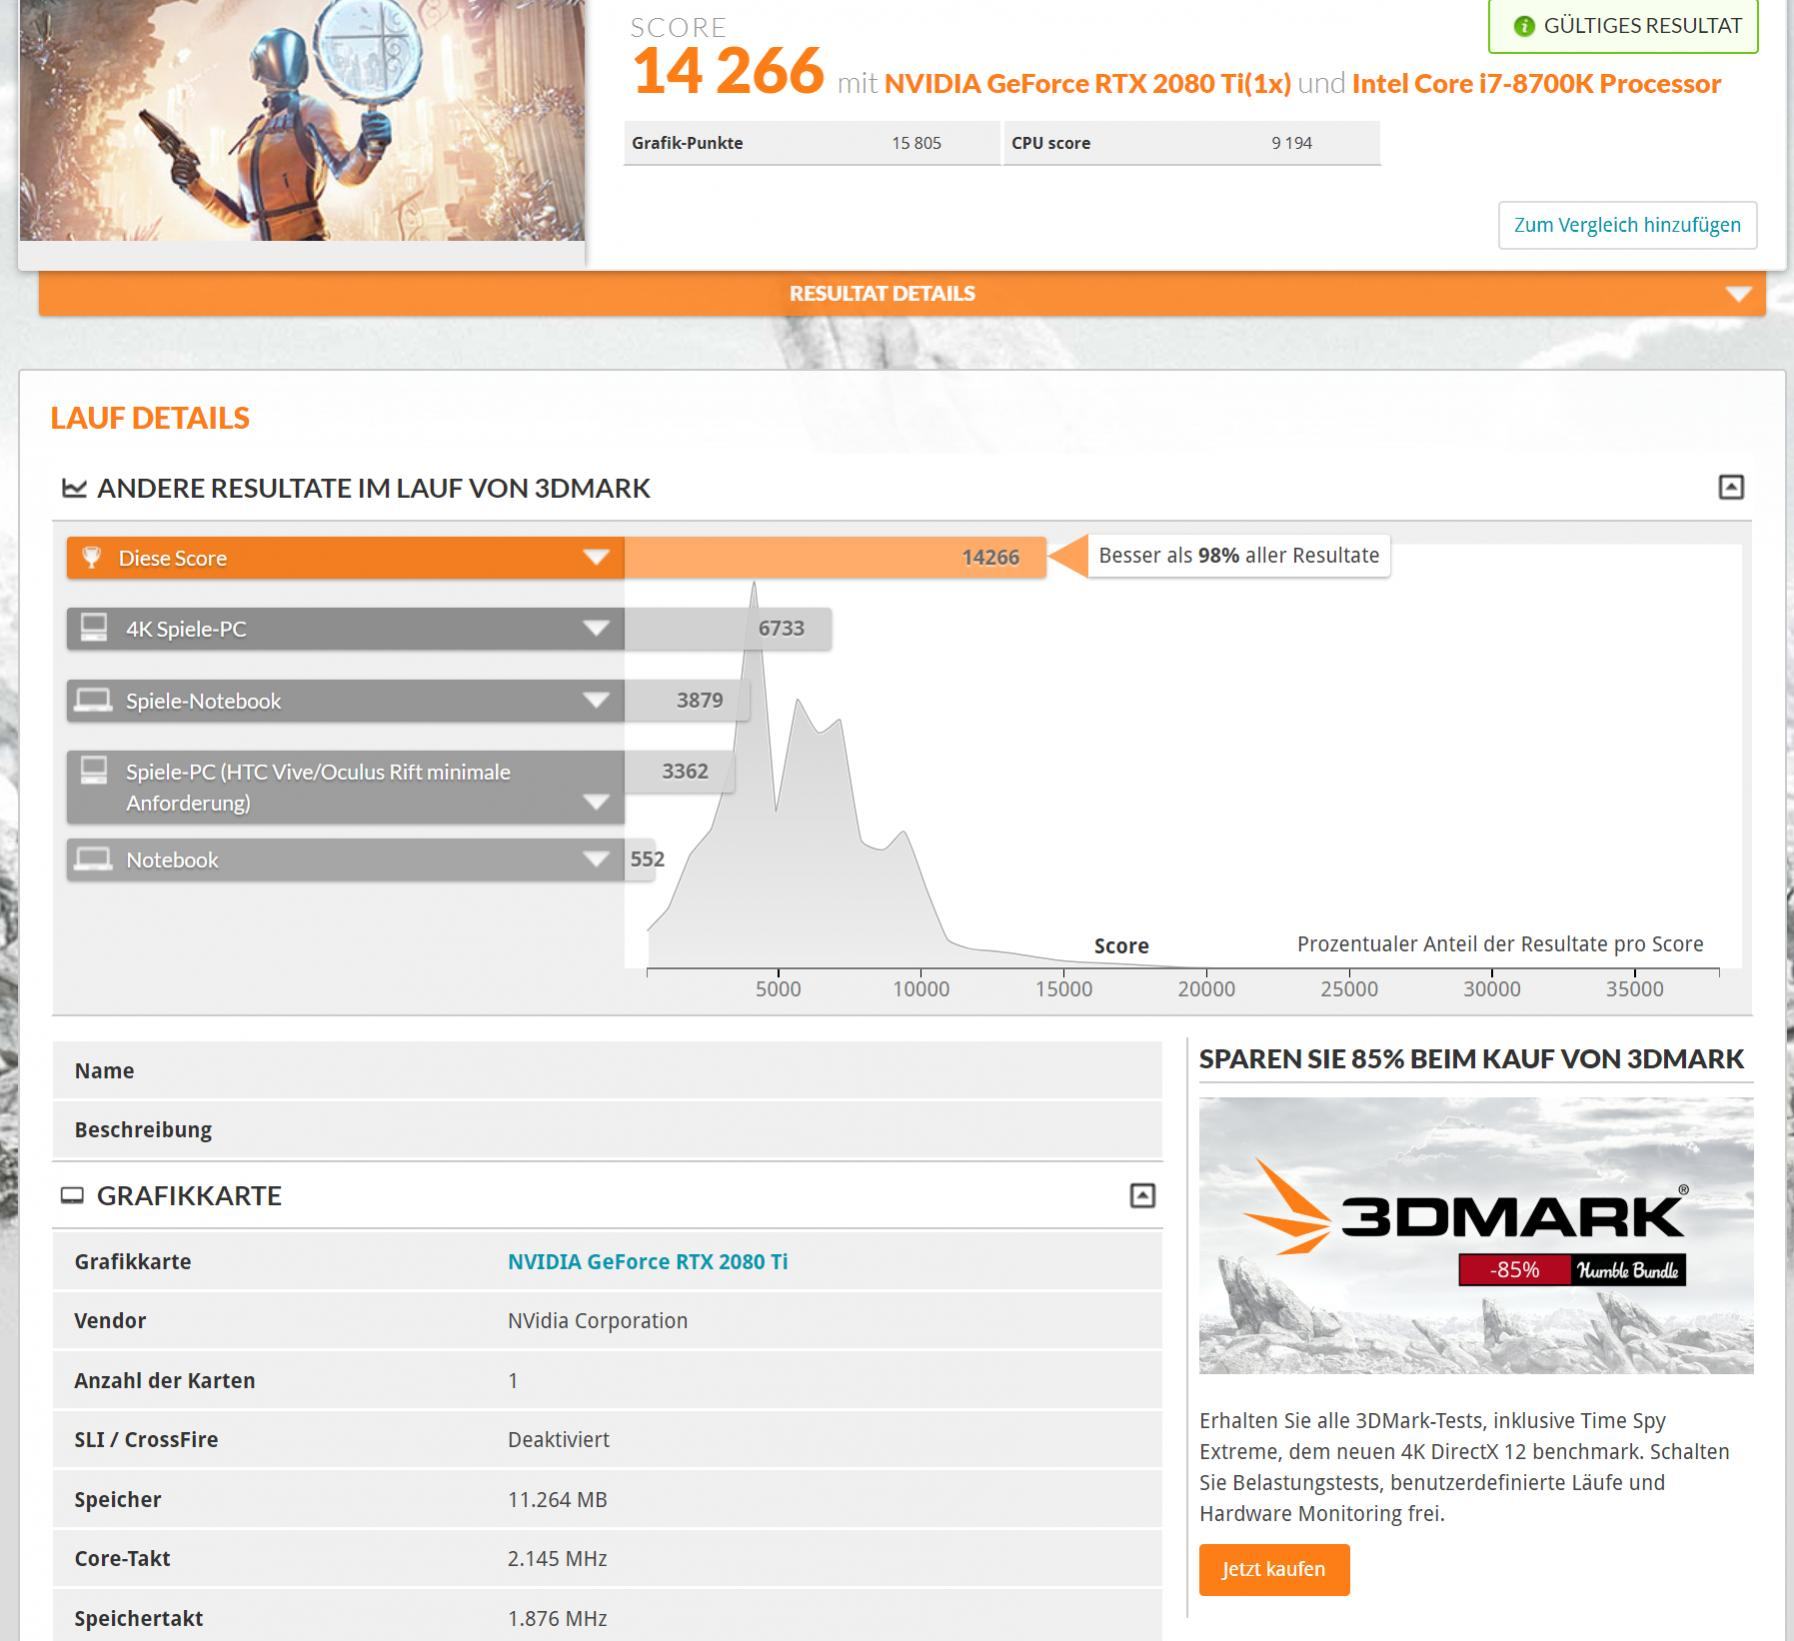Click the Name row label

[x=104, y=1070]
